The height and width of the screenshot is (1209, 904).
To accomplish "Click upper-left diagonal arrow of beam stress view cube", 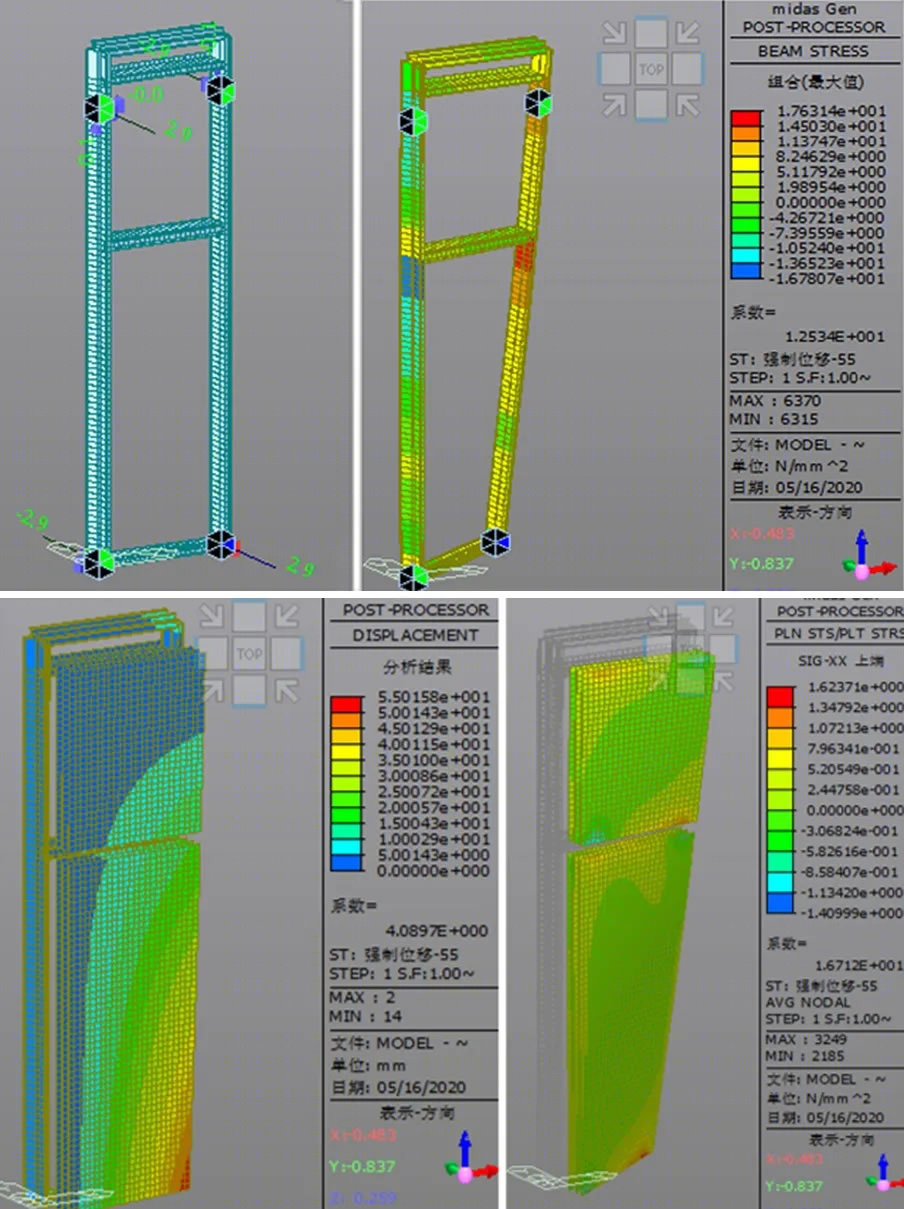I will pyautogui.click(x=615, y=35).
